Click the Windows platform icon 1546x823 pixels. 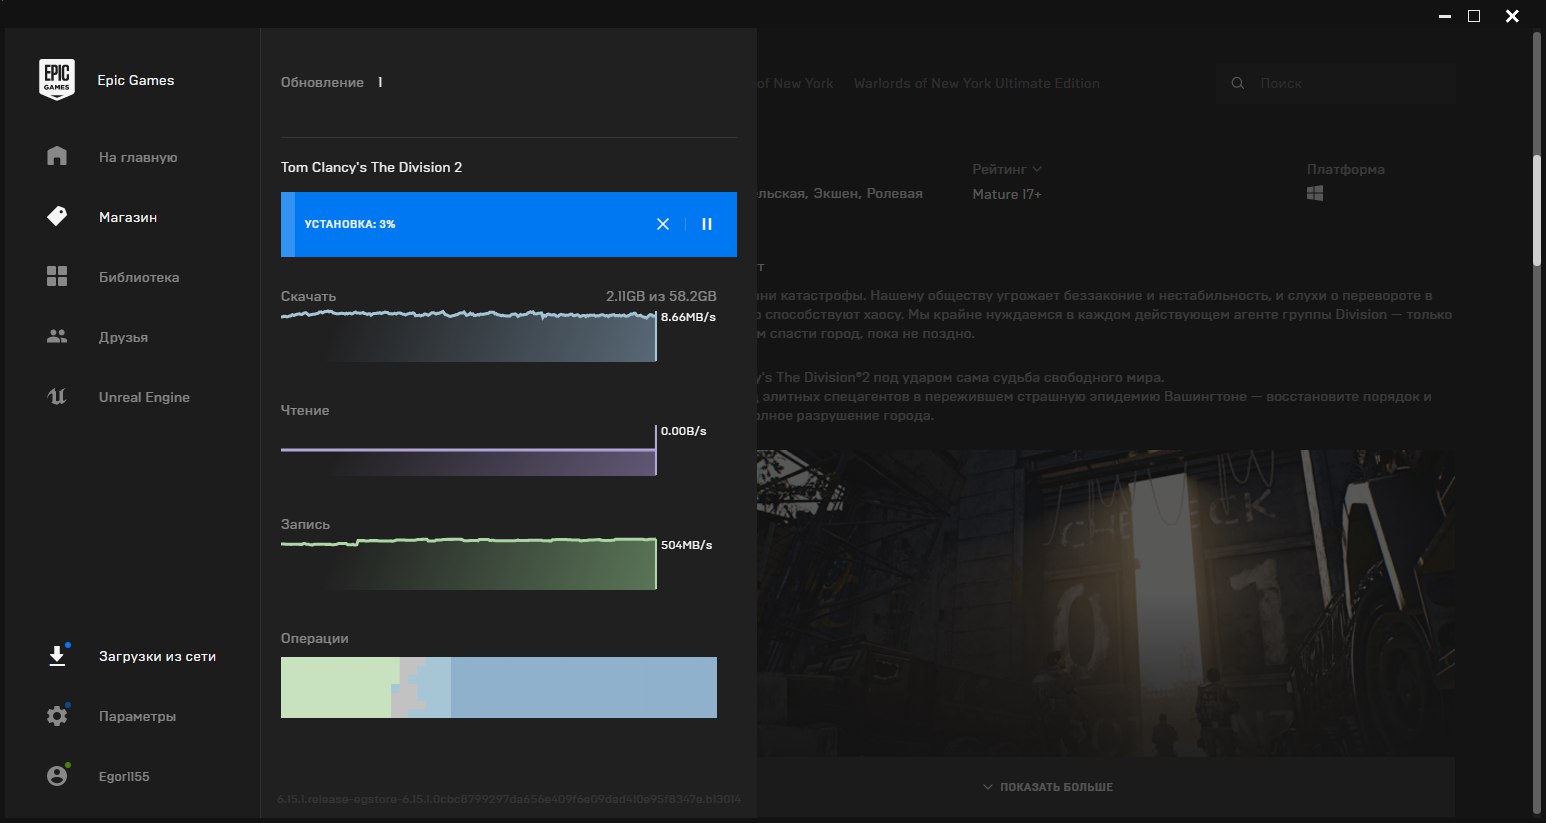(x=1315, y=193)
